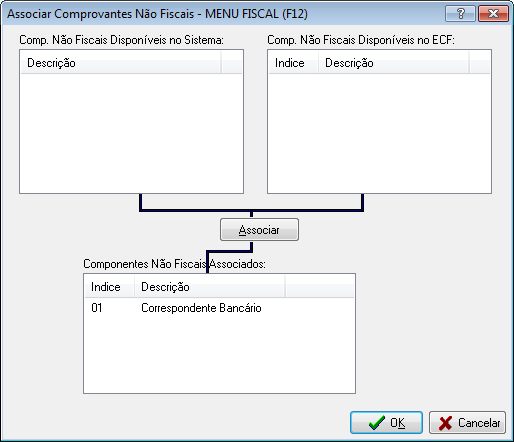514x442 pixels.
Task: Close the Associar Comprovantes dialog window
Action: [x=493, y=14]
